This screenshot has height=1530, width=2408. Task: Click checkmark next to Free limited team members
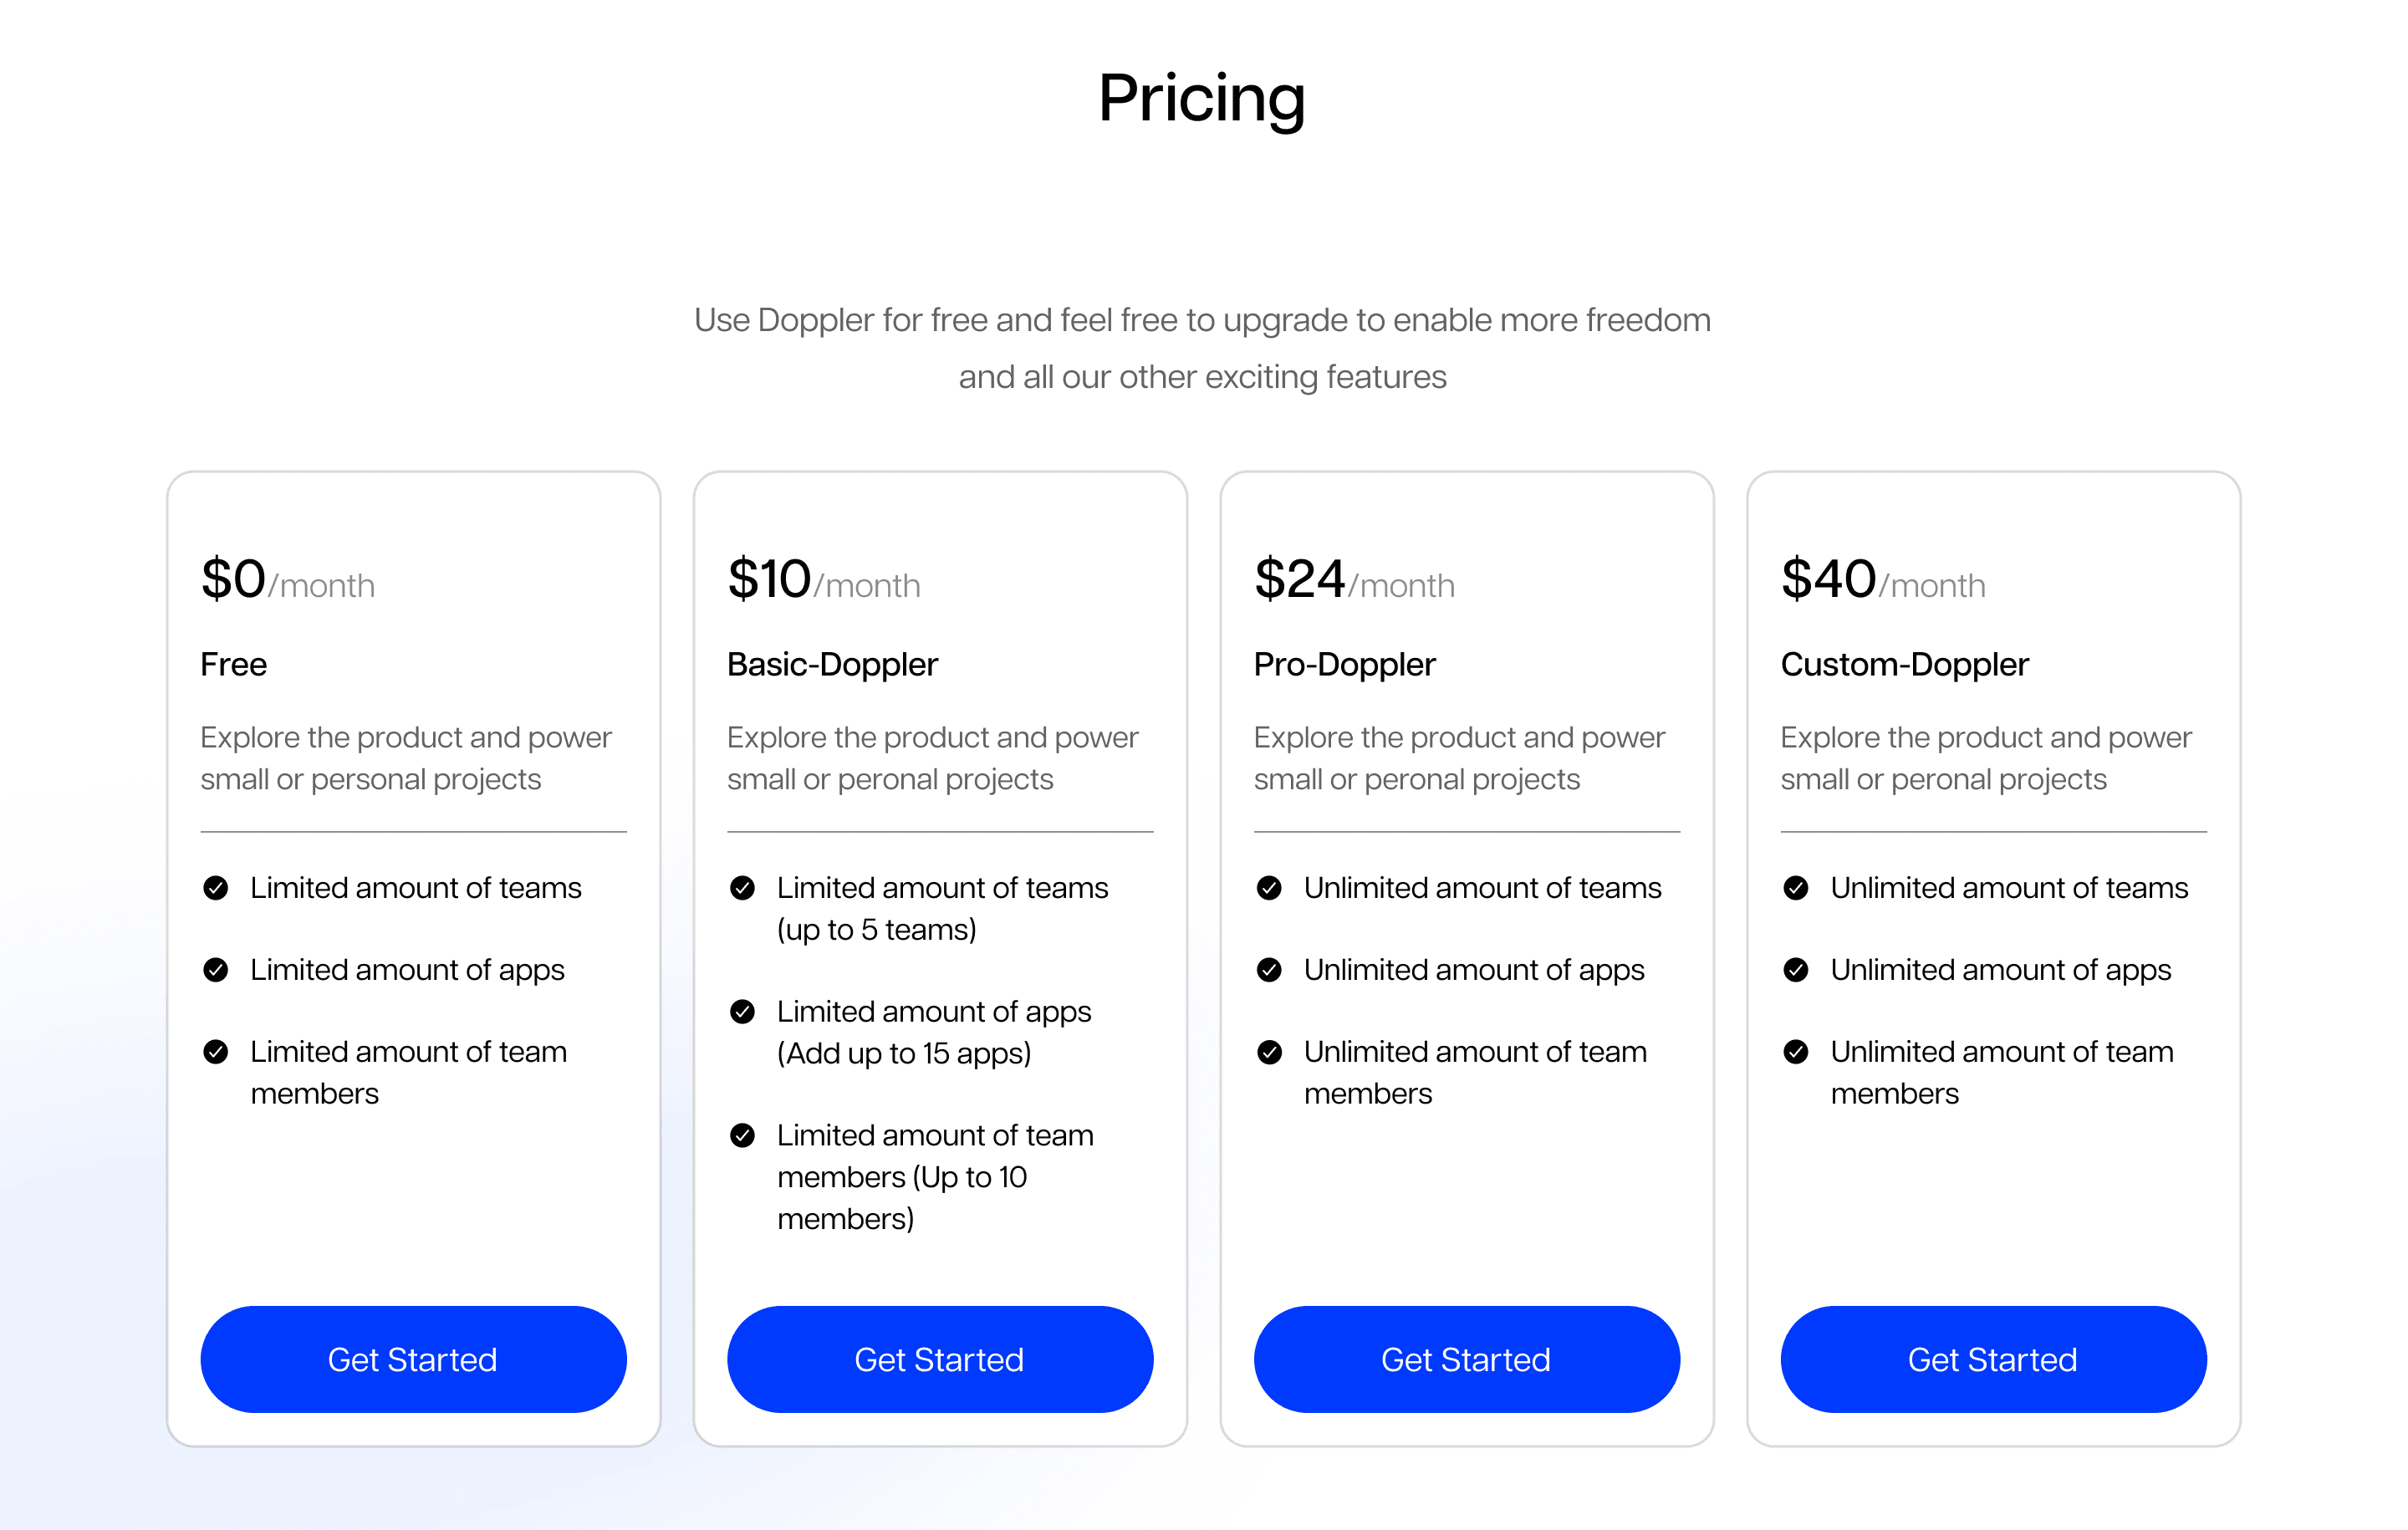pos(216,1052)
